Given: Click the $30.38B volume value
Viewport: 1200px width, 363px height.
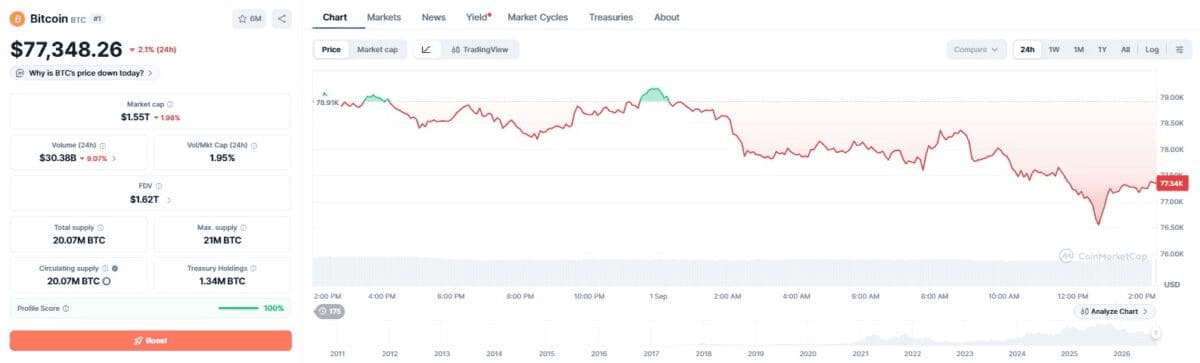Looking at the screenshot, I should pos(57,158).
